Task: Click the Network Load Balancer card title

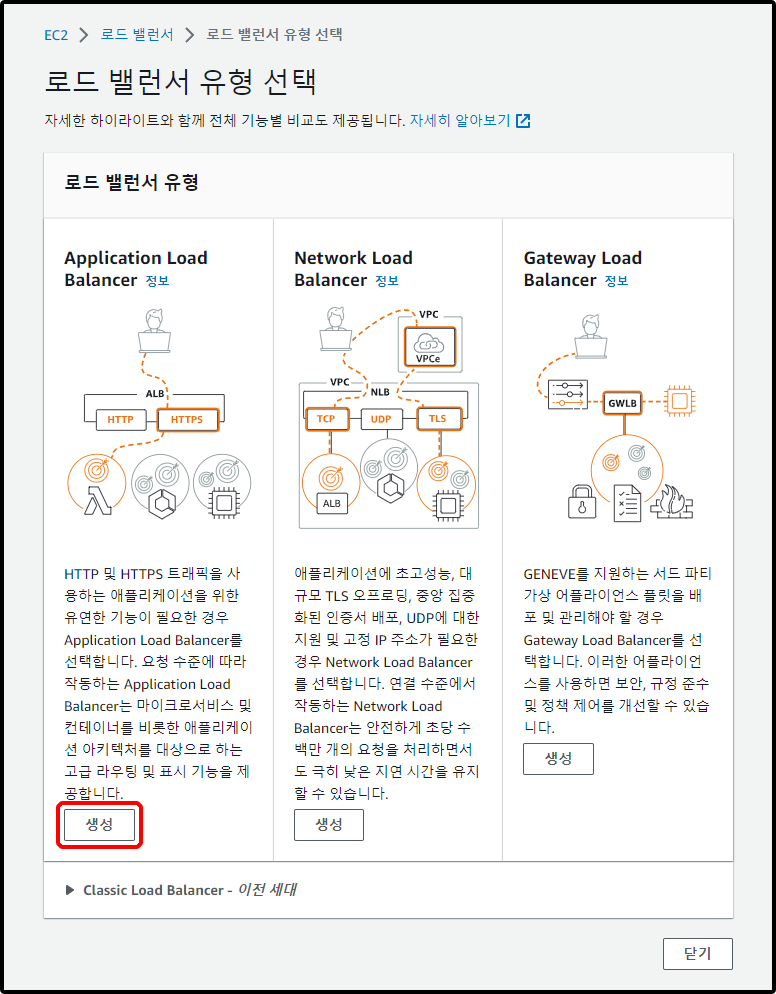Action: 354,269
